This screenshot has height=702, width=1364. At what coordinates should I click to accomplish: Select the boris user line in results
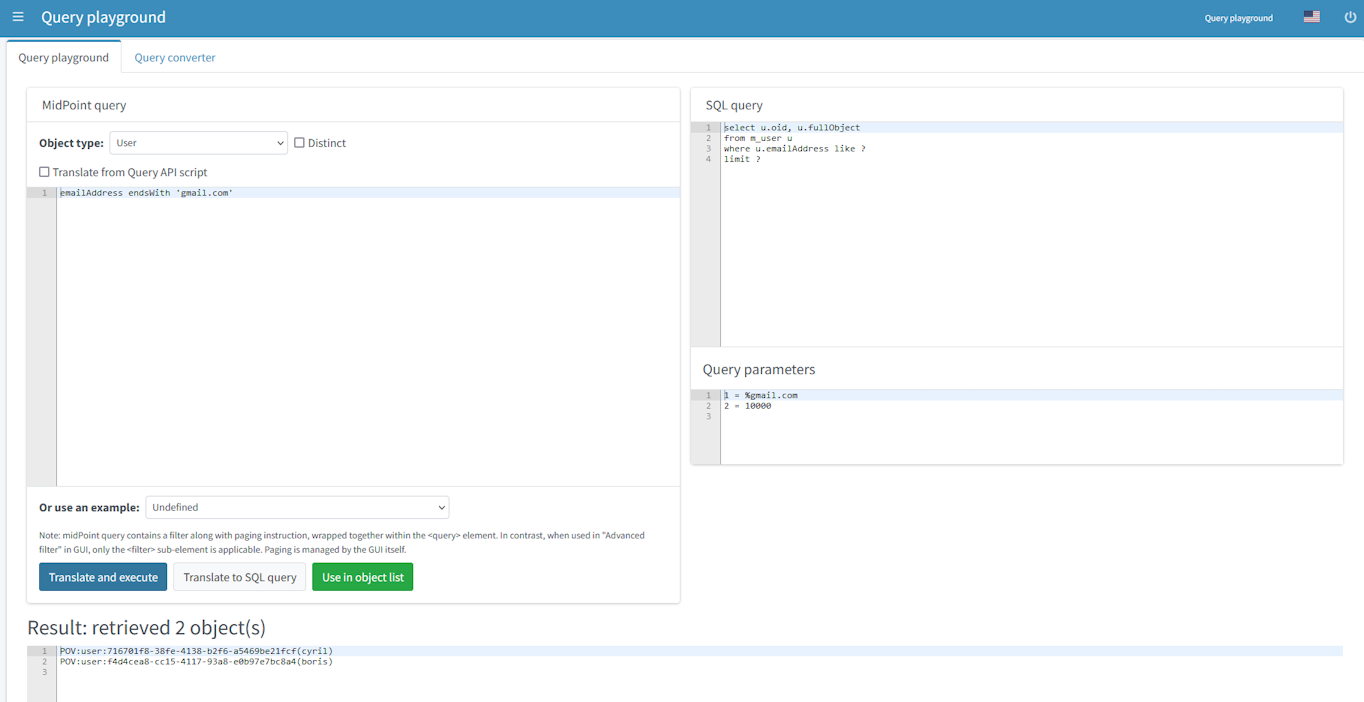[x=196, y=661]
